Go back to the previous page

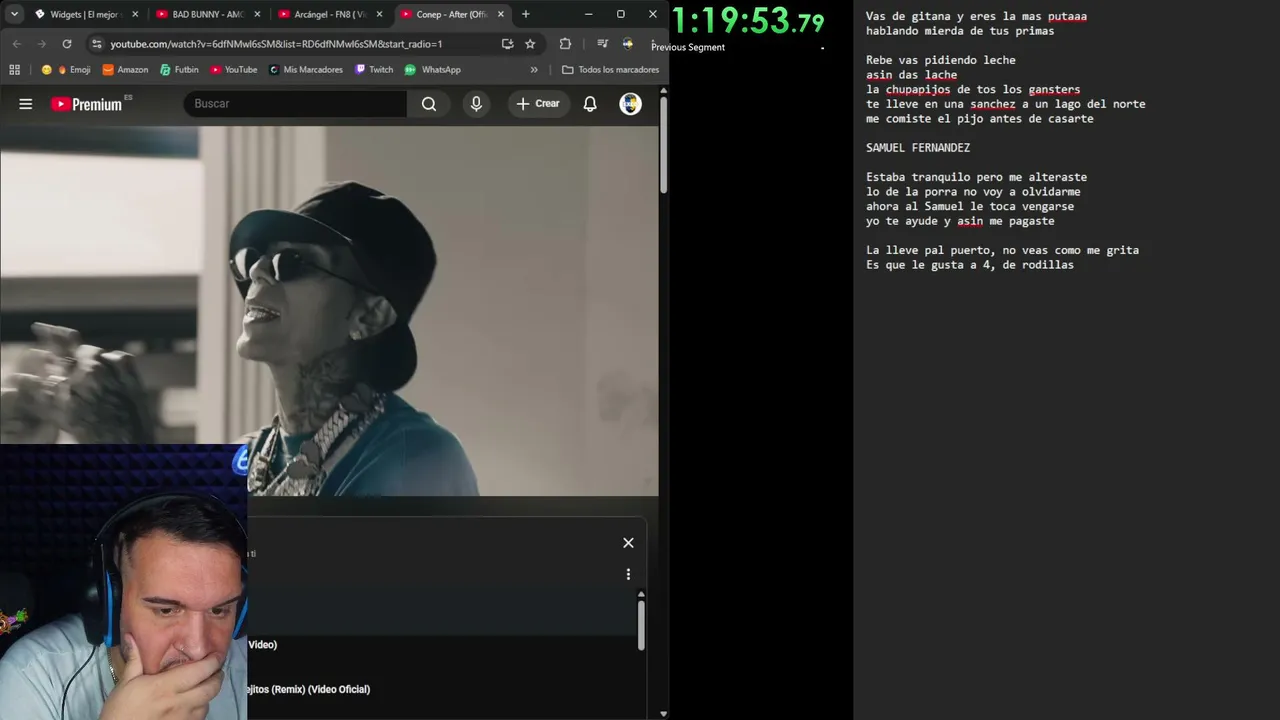pos(16,44)
